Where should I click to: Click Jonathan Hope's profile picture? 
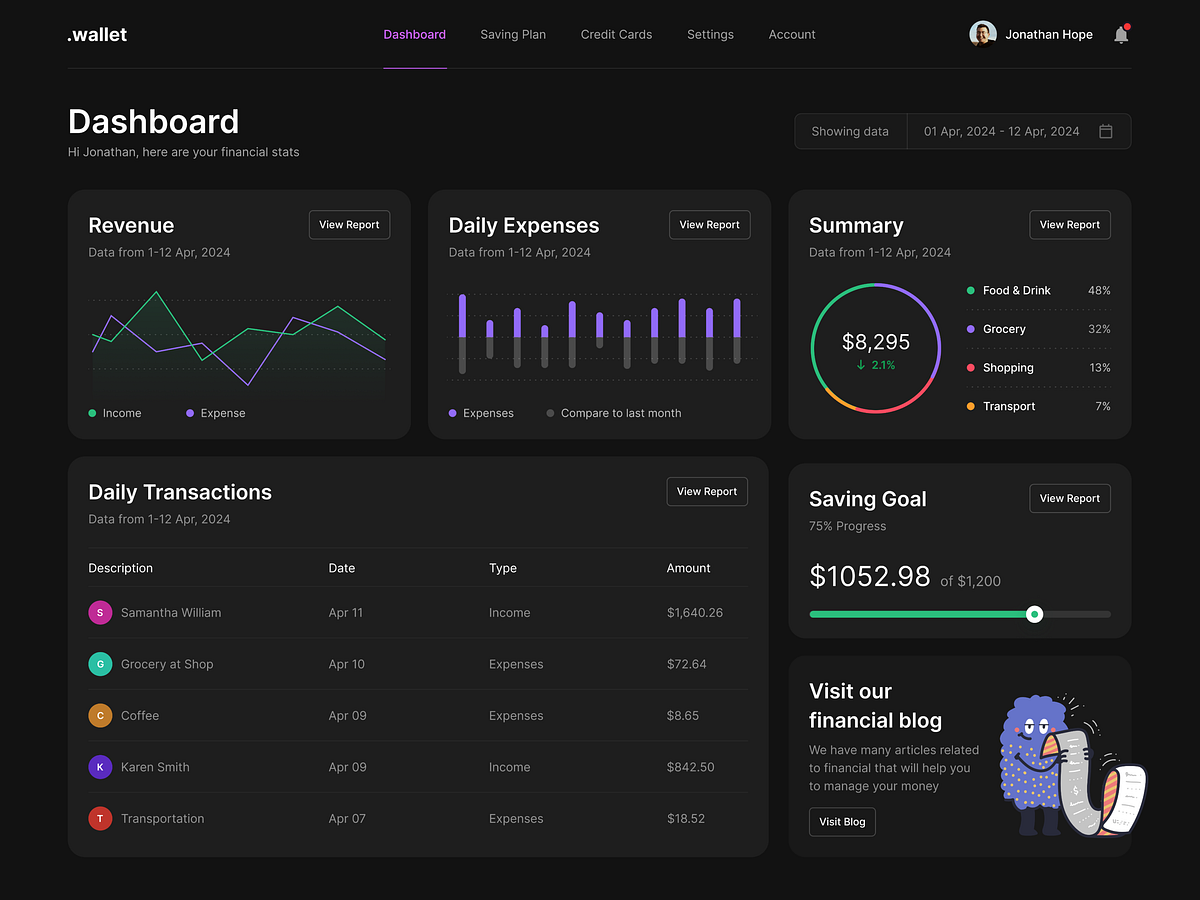click(982, 33)
